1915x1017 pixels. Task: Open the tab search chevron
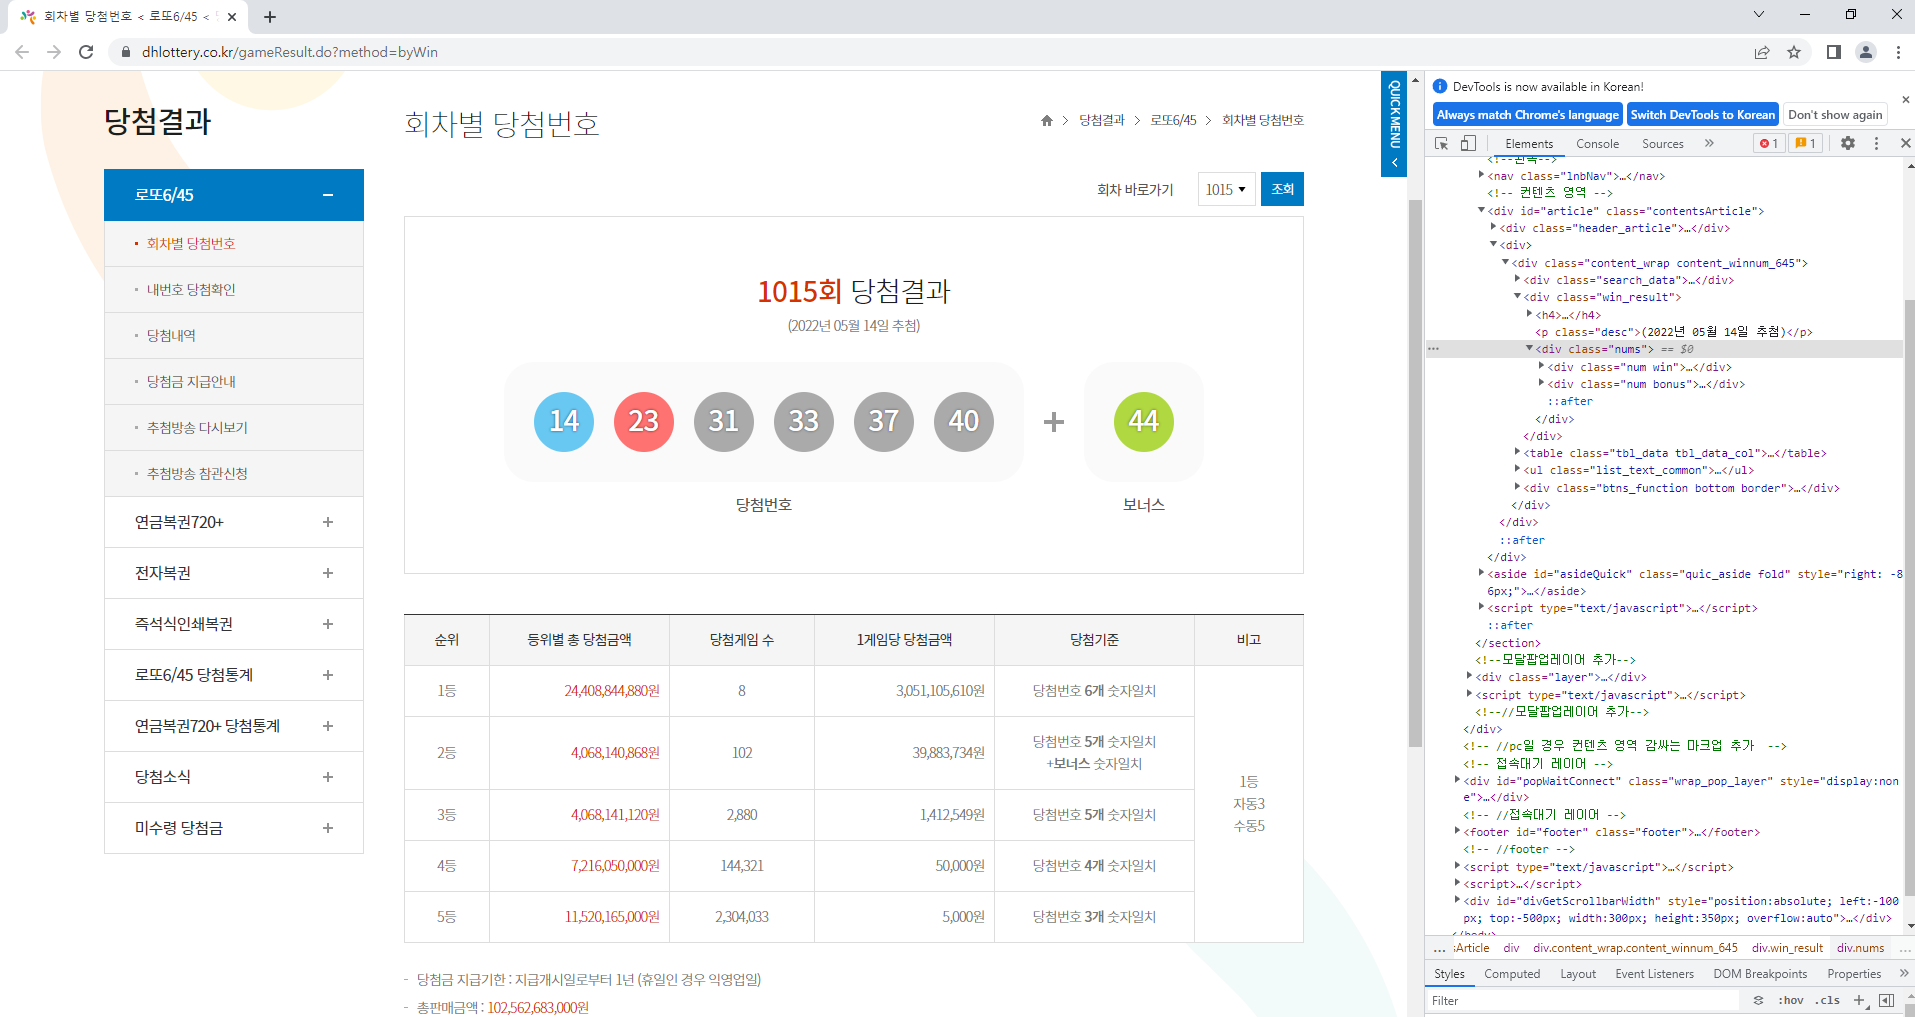[x=1759, y=14]
